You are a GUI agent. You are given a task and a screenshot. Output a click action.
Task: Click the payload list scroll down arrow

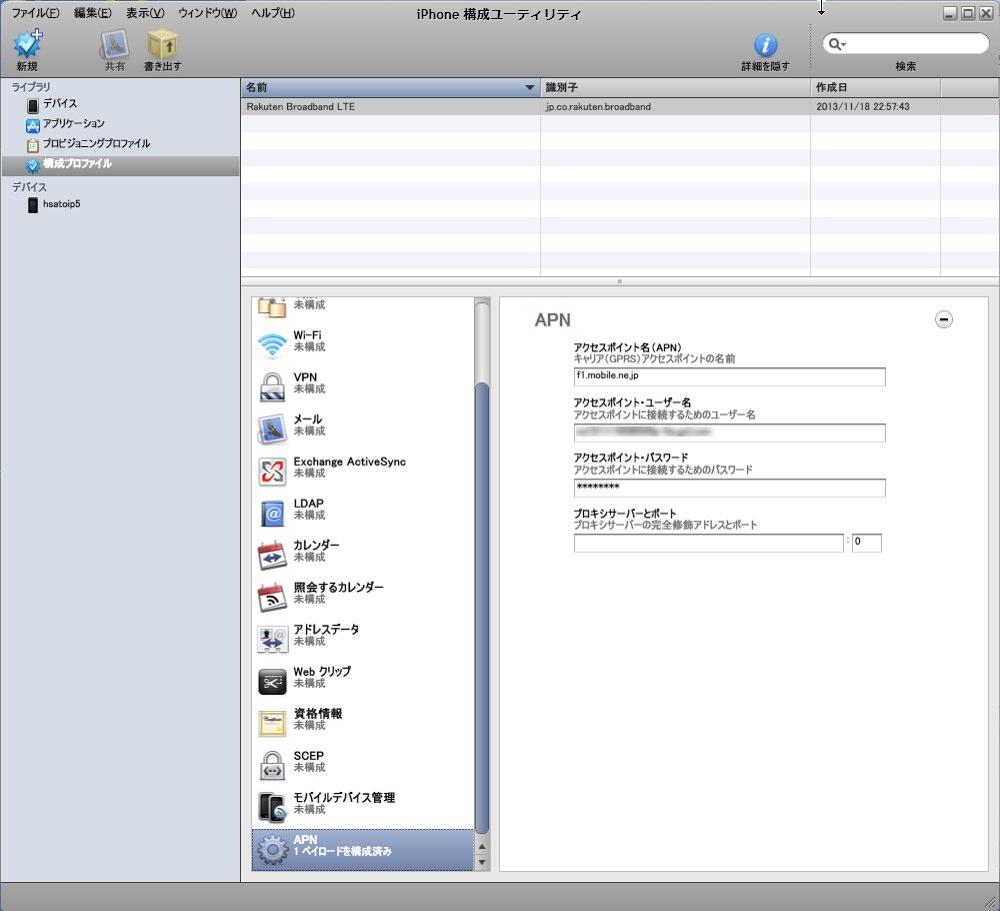pyautogui.click(x=482, y=862)
